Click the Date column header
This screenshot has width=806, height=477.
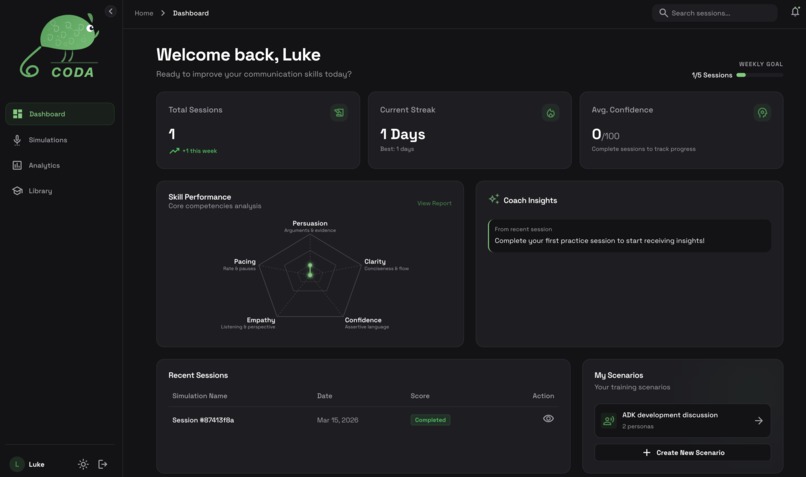pyautogui.click(x=324, y=396)
